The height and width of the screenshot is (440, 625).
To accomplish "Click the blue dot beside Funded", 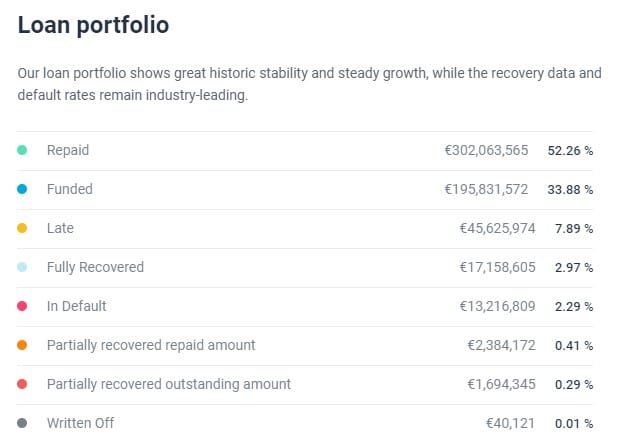I will (22, 189).
